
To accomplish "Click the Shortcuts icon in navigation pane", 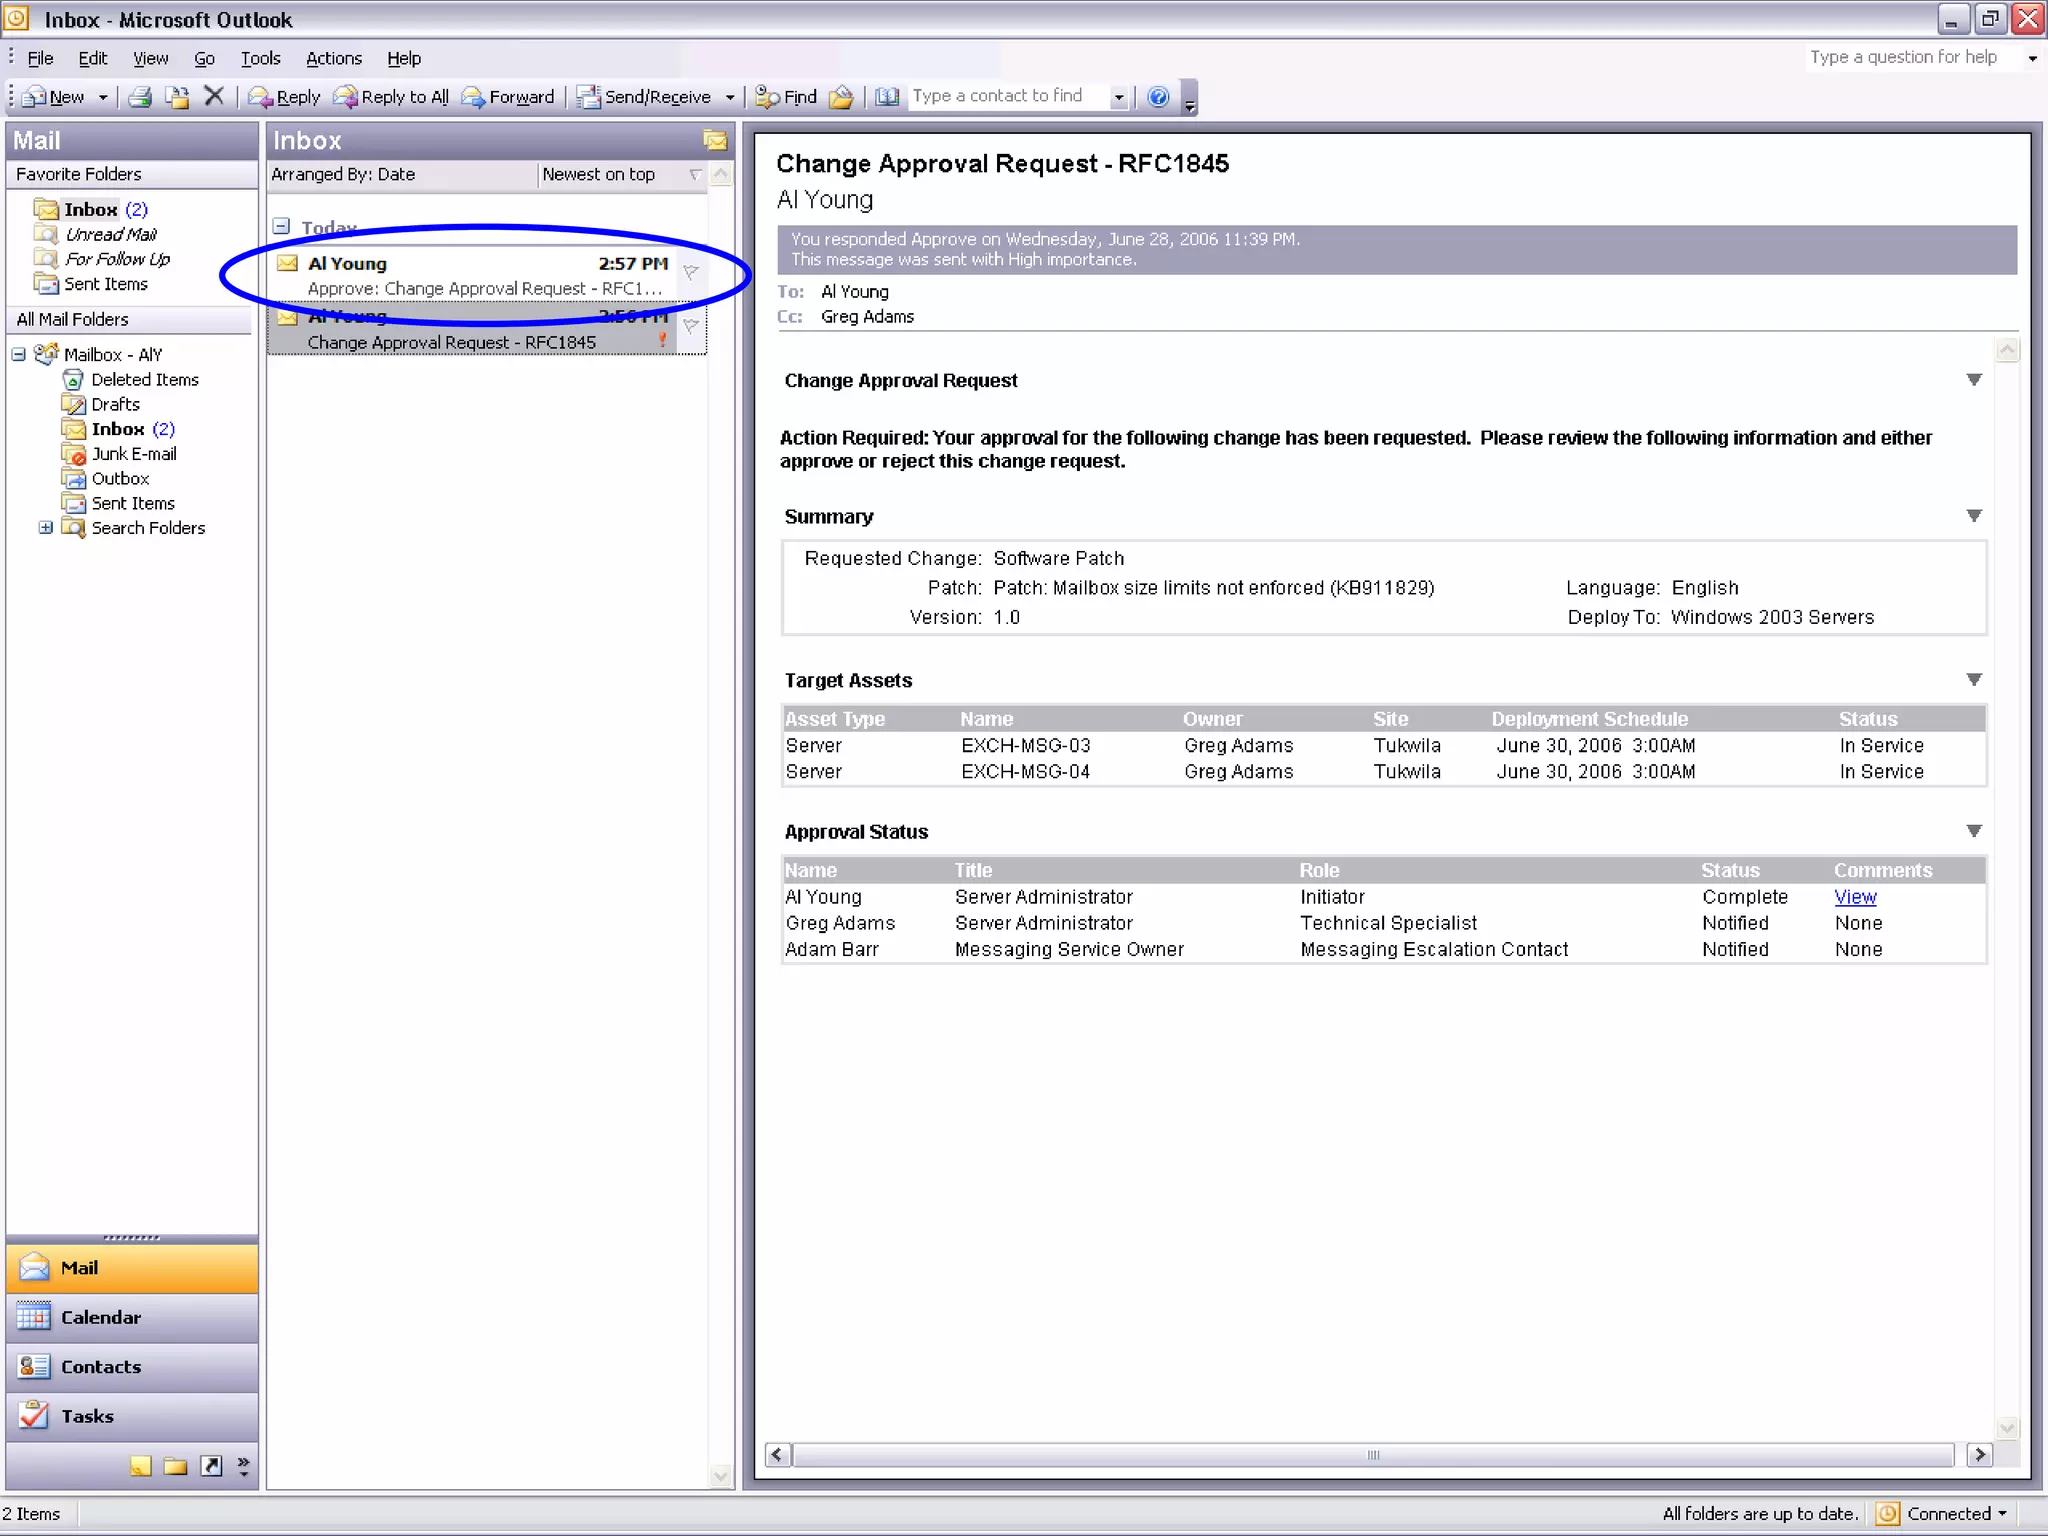I will click(211, 1466).
